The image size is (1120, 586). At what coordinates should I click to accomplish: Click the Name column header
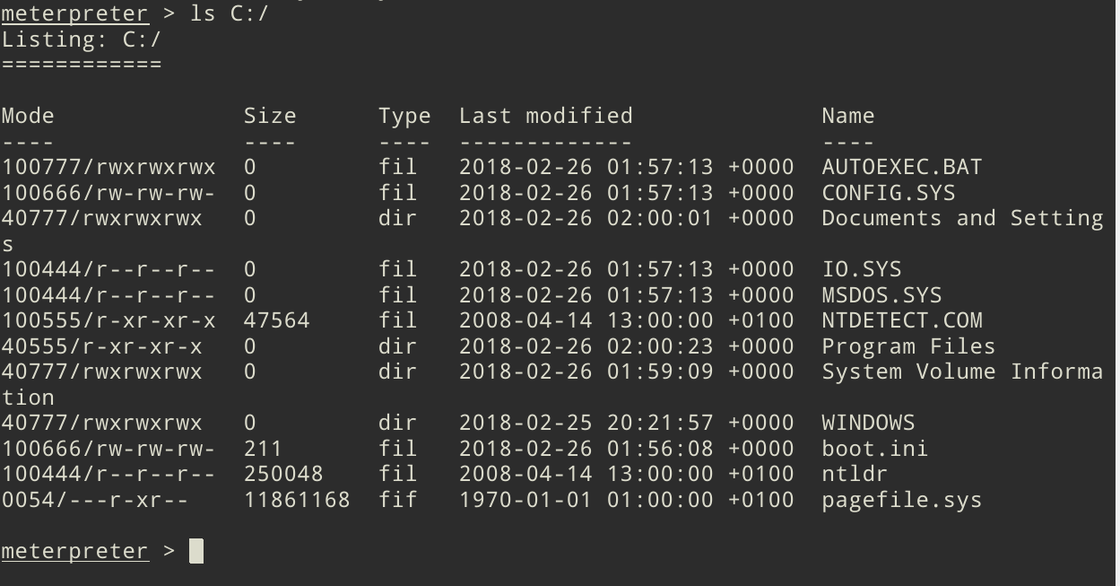[x=848, y=116]
